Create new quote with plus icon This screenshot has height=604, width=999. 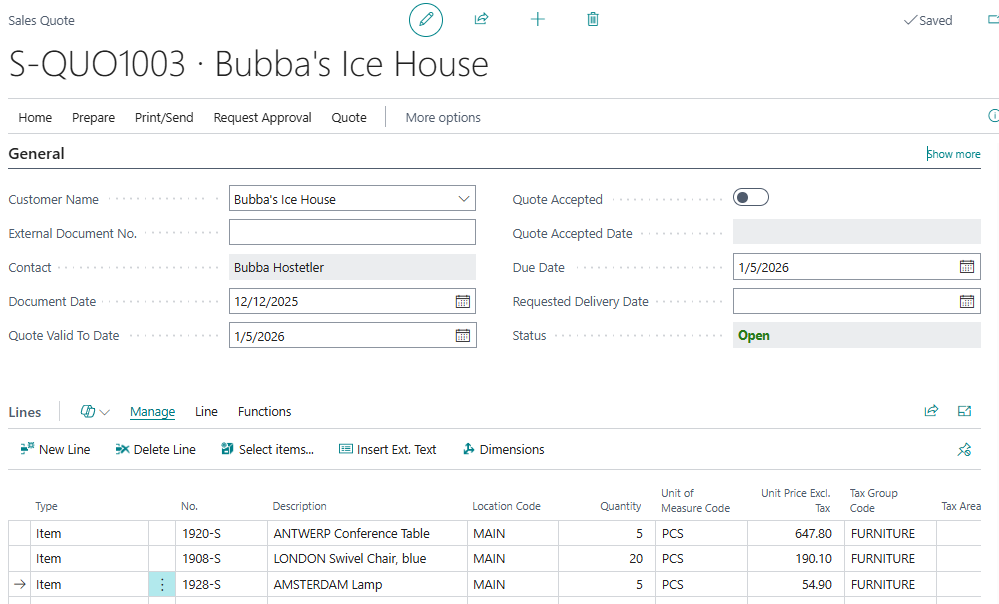pyautogui.click(x=537, y=19)
